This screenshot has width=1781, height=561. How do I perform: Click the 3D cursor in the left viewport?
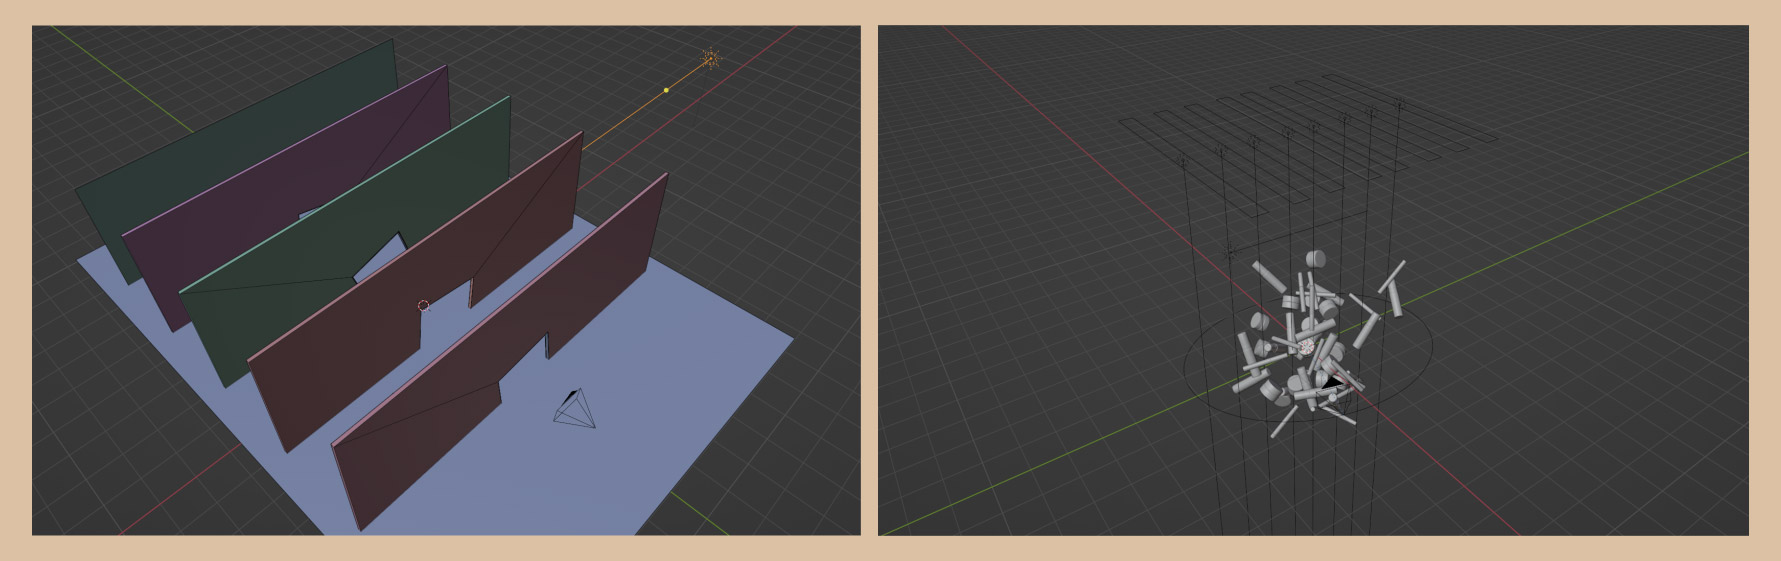pos(423,306)
